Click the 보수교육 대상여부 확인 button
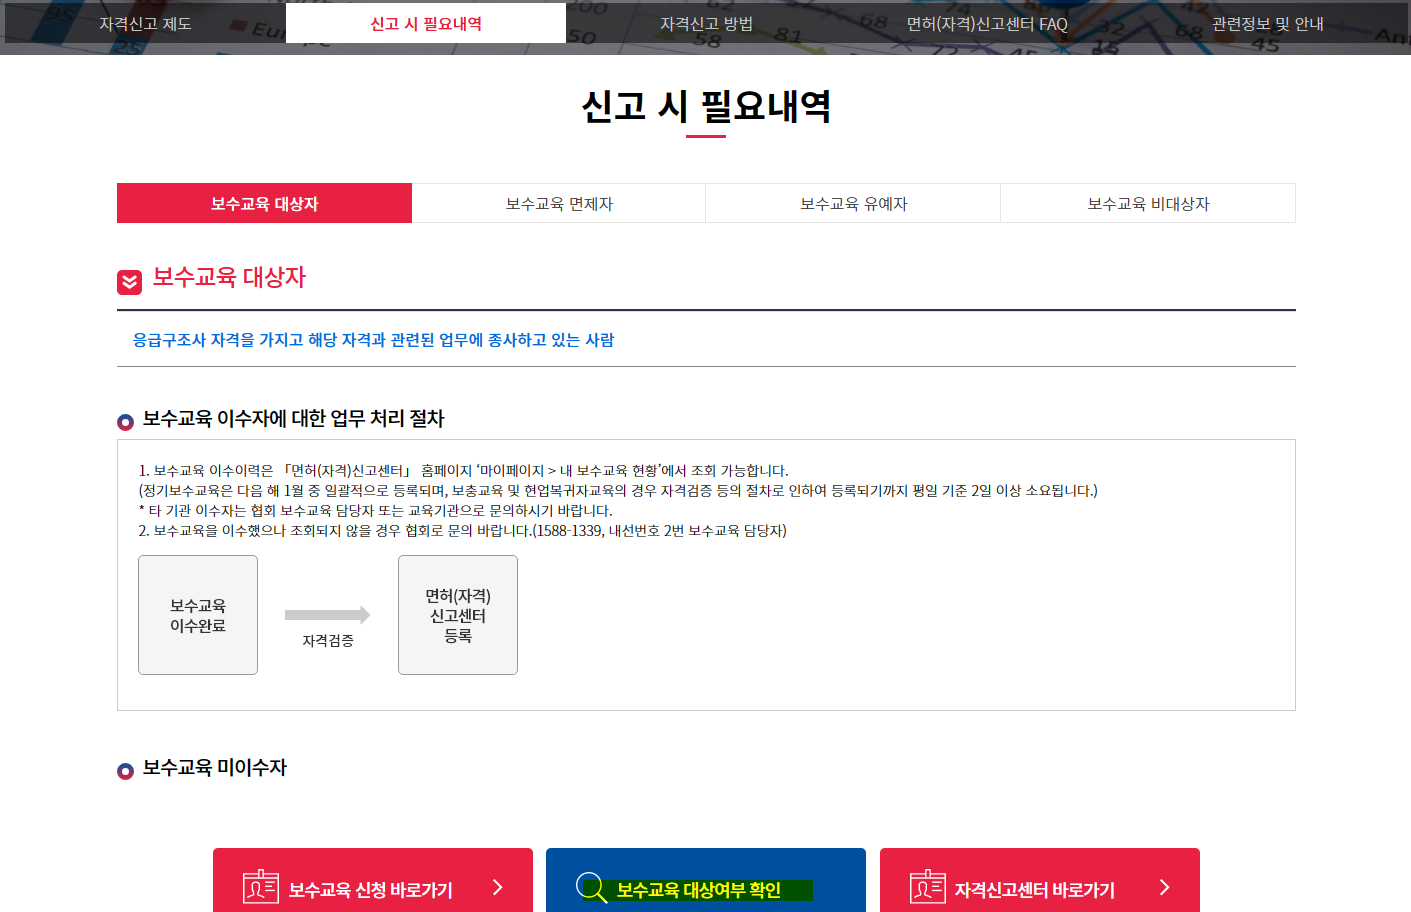 tap(705, 885)
